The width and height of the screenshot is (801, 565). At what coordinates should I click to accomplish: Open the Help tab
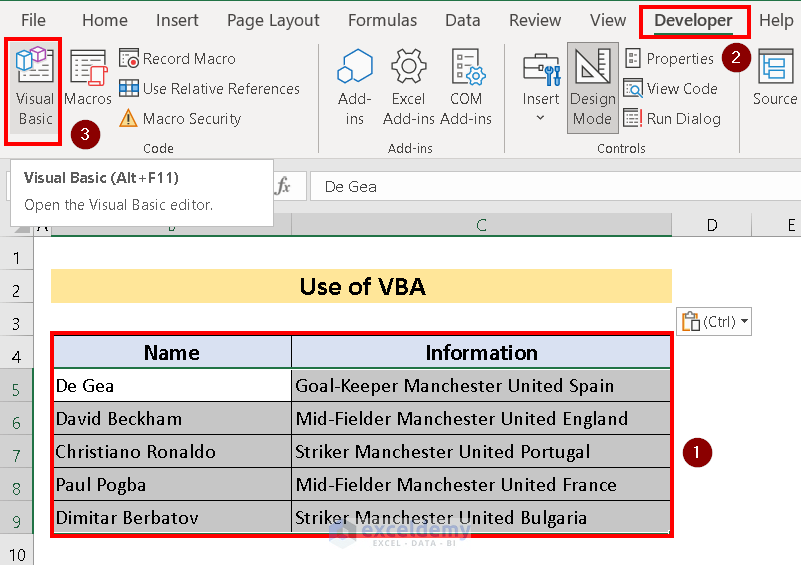click(x=776, y=20)
